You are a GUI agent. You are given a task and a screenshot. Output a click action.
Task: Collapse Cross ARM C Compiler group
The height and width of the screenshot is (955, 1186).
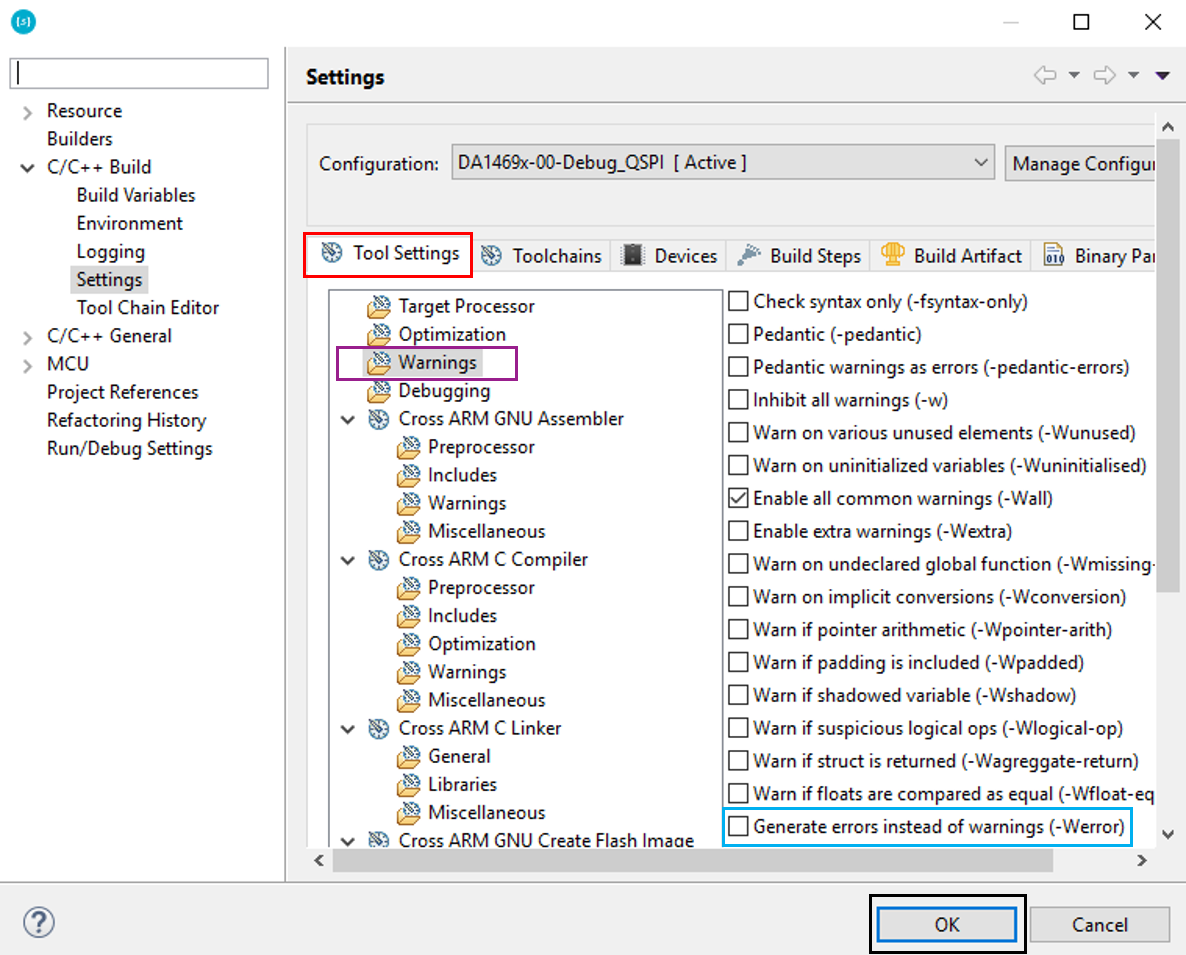coord(348,560)
